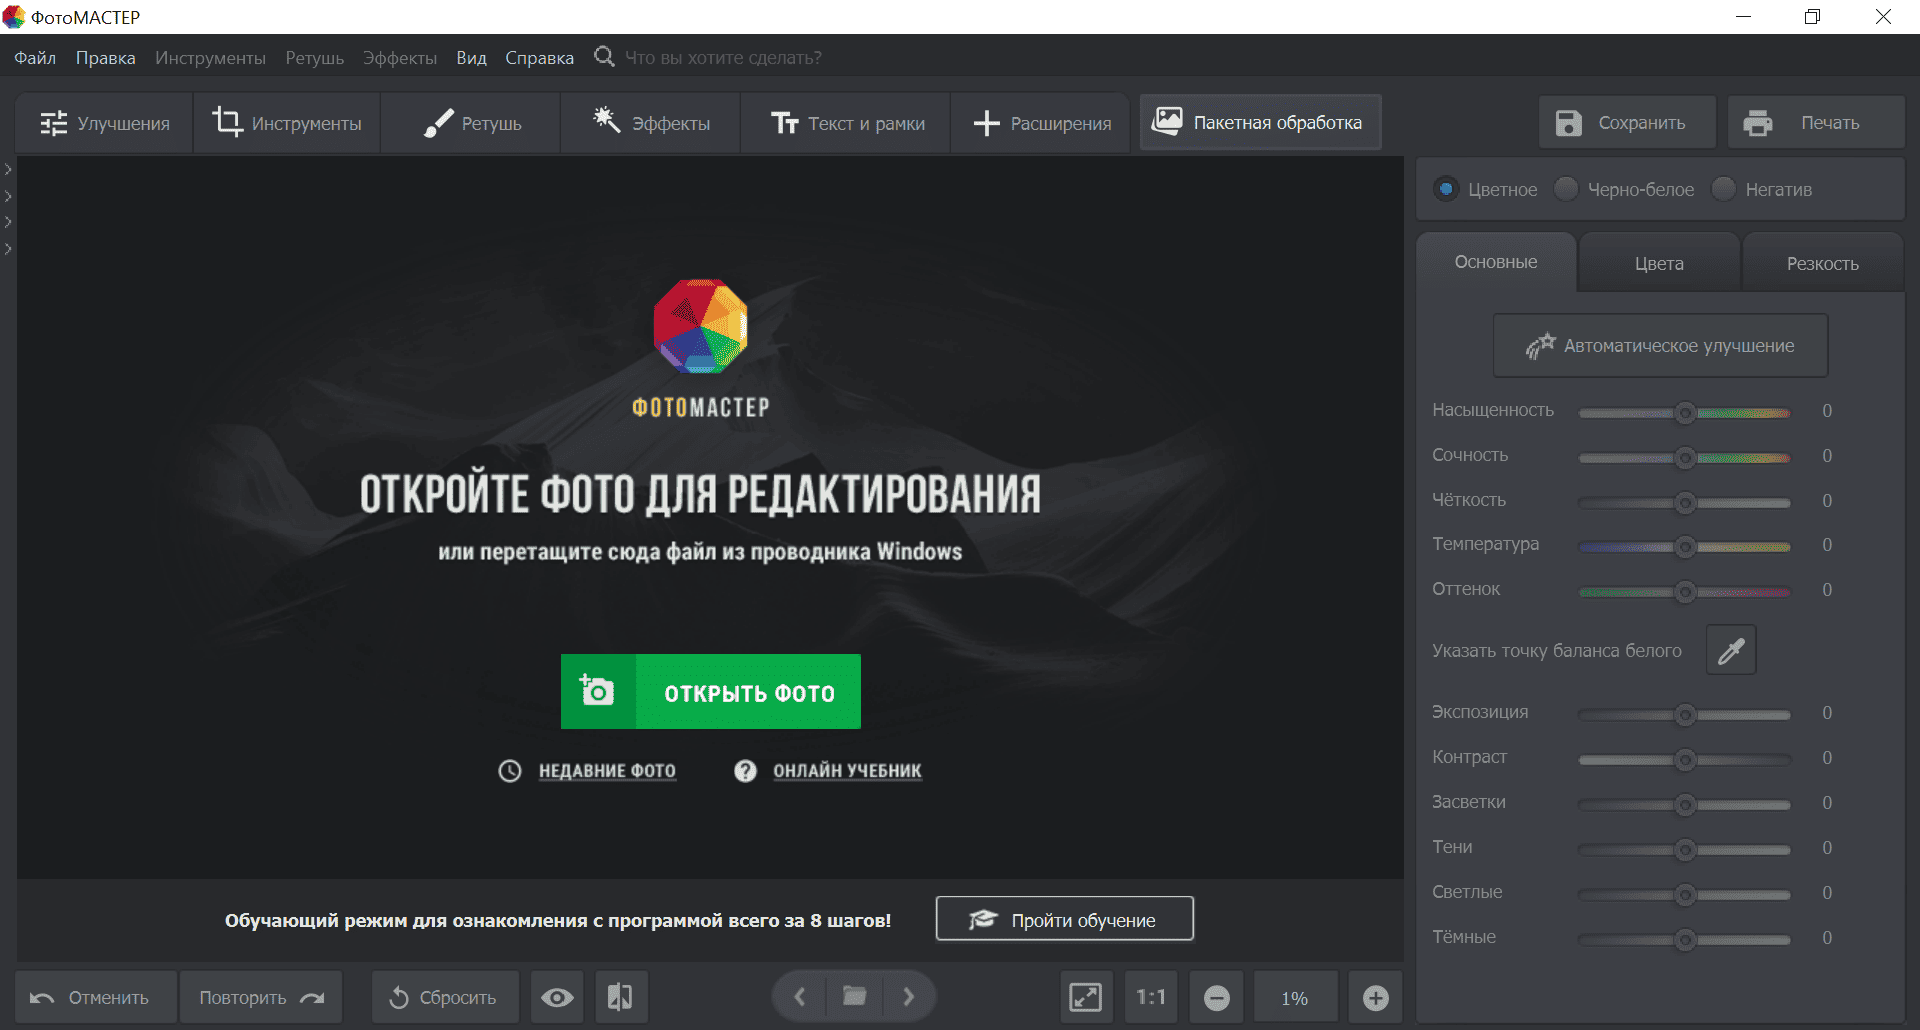Open the Эффекты toolbar section

click(x=651, y=123)
